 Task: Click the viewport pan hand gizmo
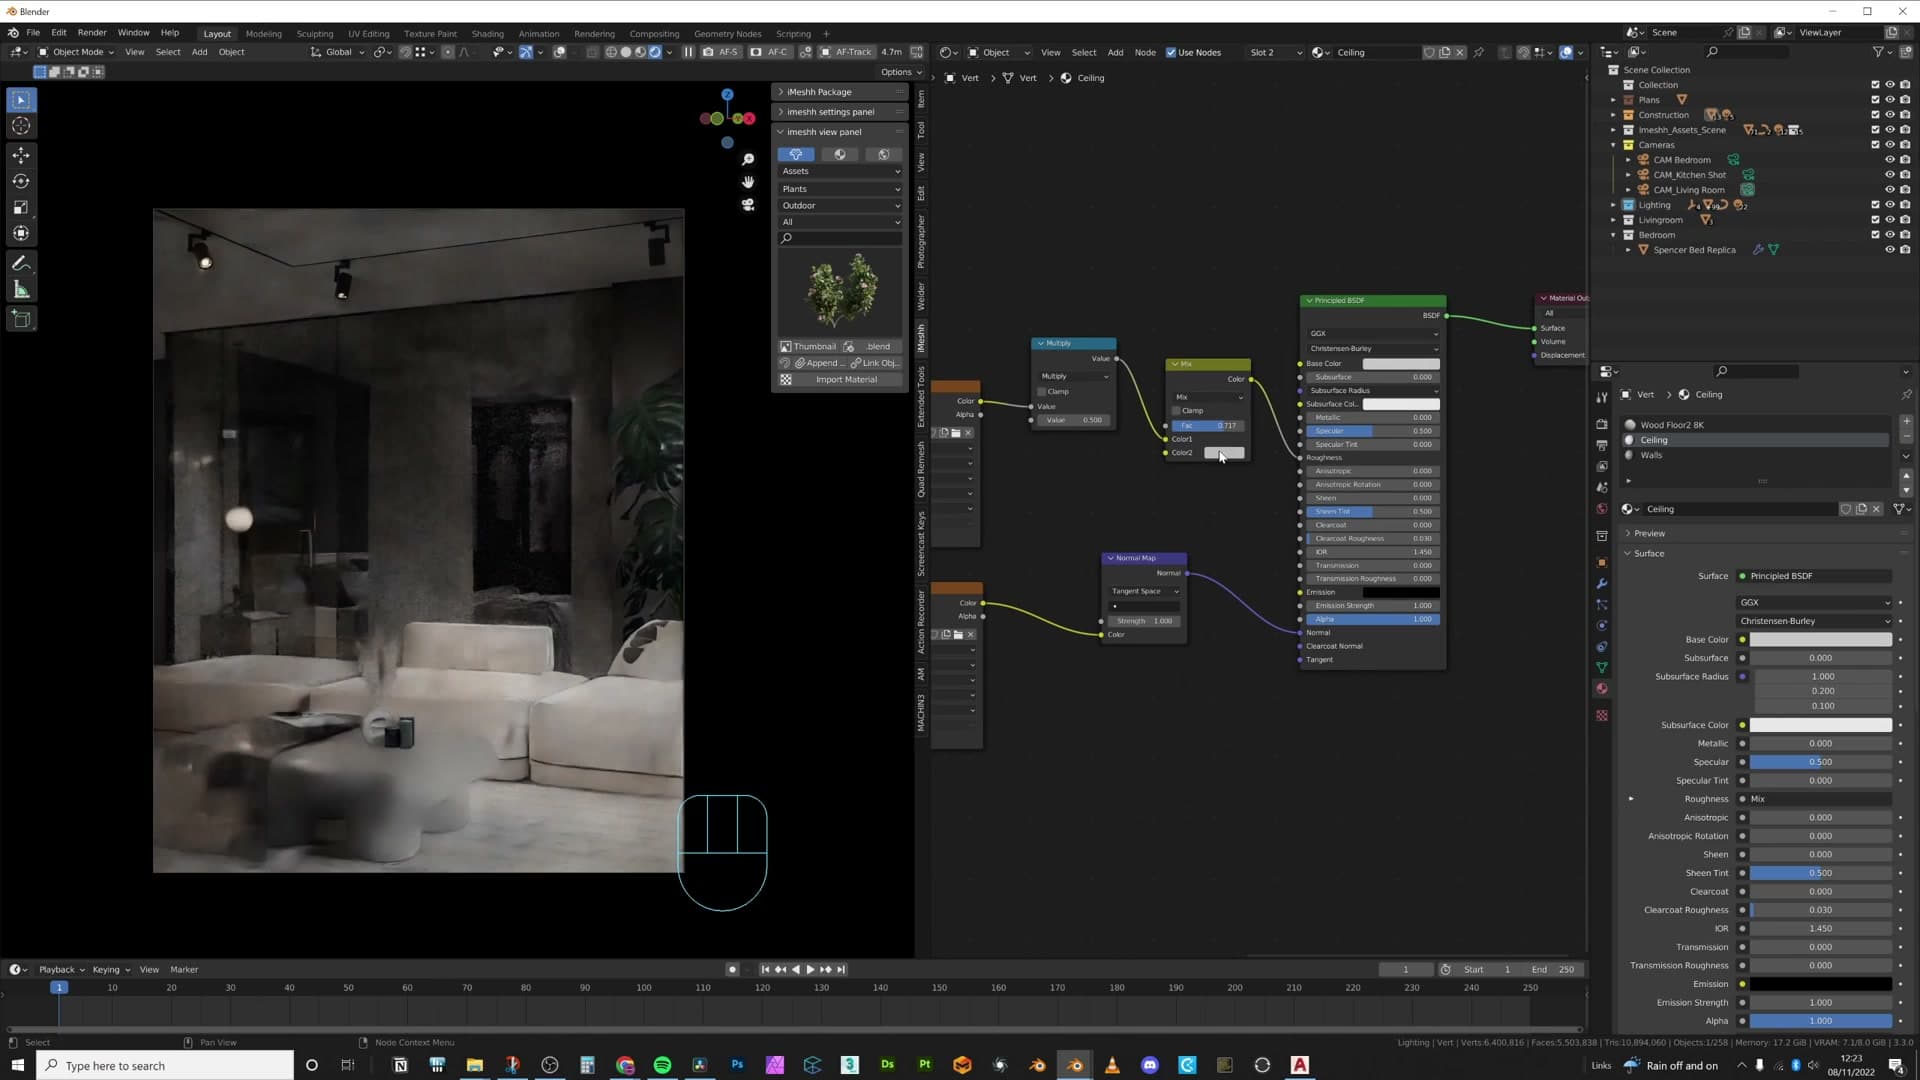pyautogui.click(x=748, y=182)
